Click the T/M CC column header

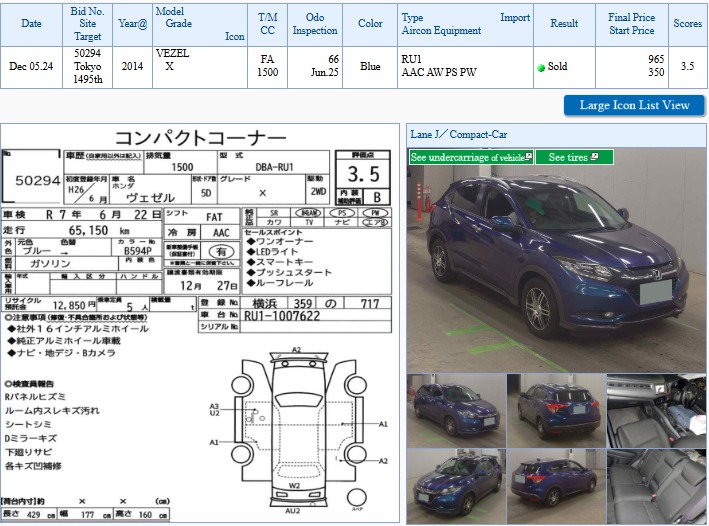267,24
